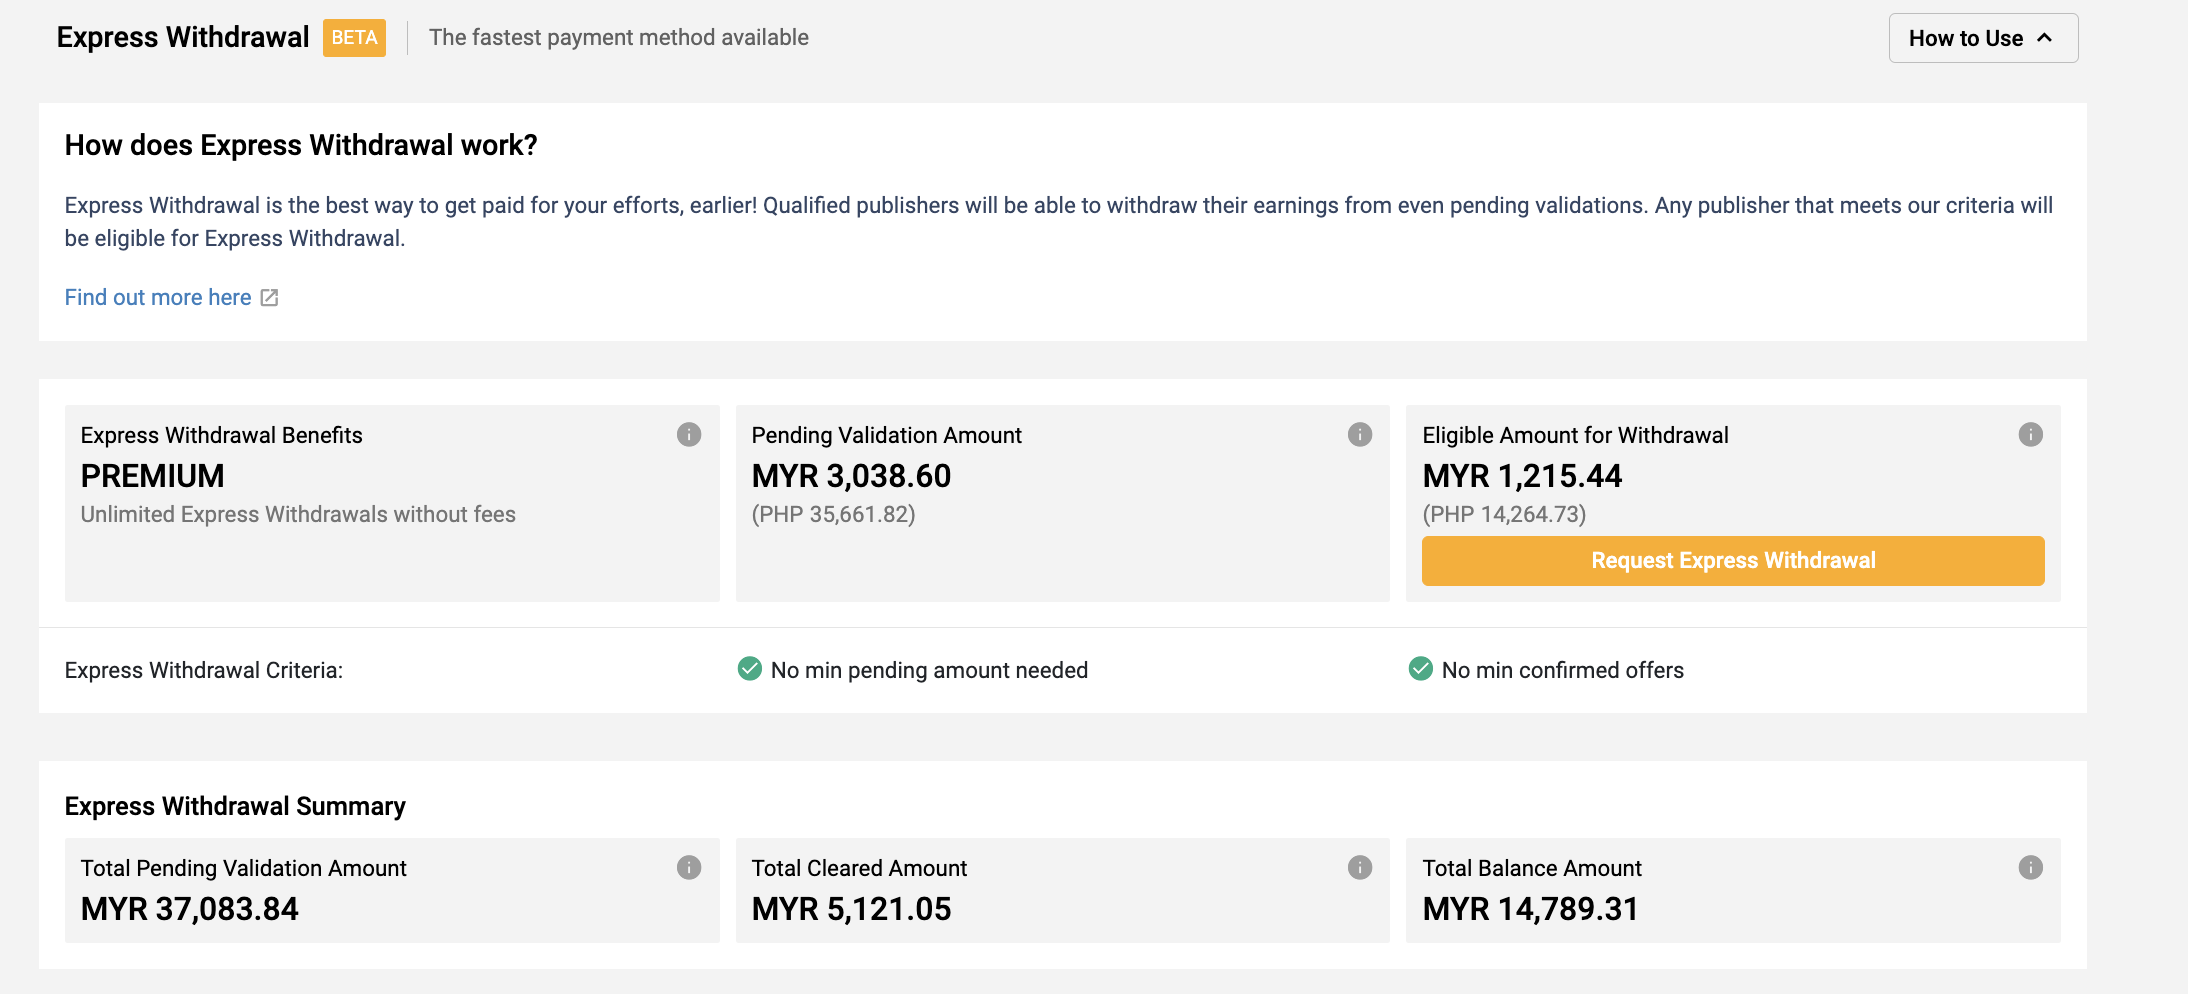Click the PHP 35,661.82 converted amount
Viewport: 2188px width, 994px height.
click(833, 514)
